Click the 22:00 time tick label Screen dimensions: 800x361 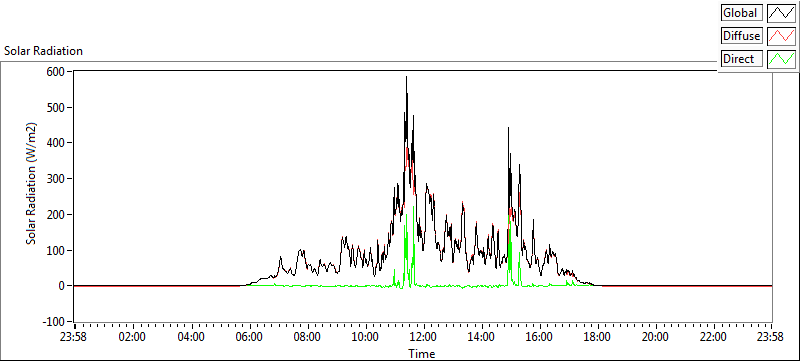[x=713, y=337]
